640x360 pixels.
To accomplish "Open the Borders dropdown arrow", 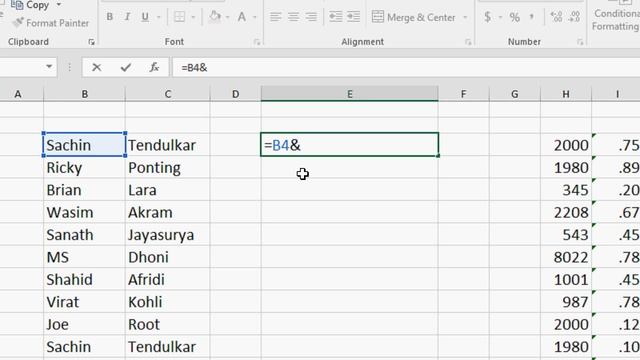I will point(193,17).
